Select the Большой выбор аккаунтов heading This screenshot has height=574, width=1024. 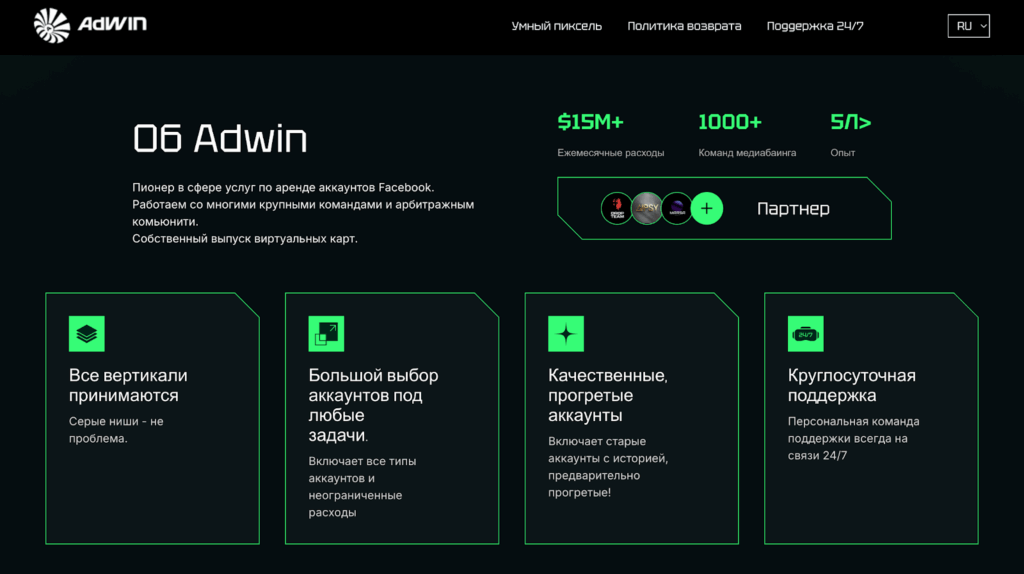[x=374, y=405]
